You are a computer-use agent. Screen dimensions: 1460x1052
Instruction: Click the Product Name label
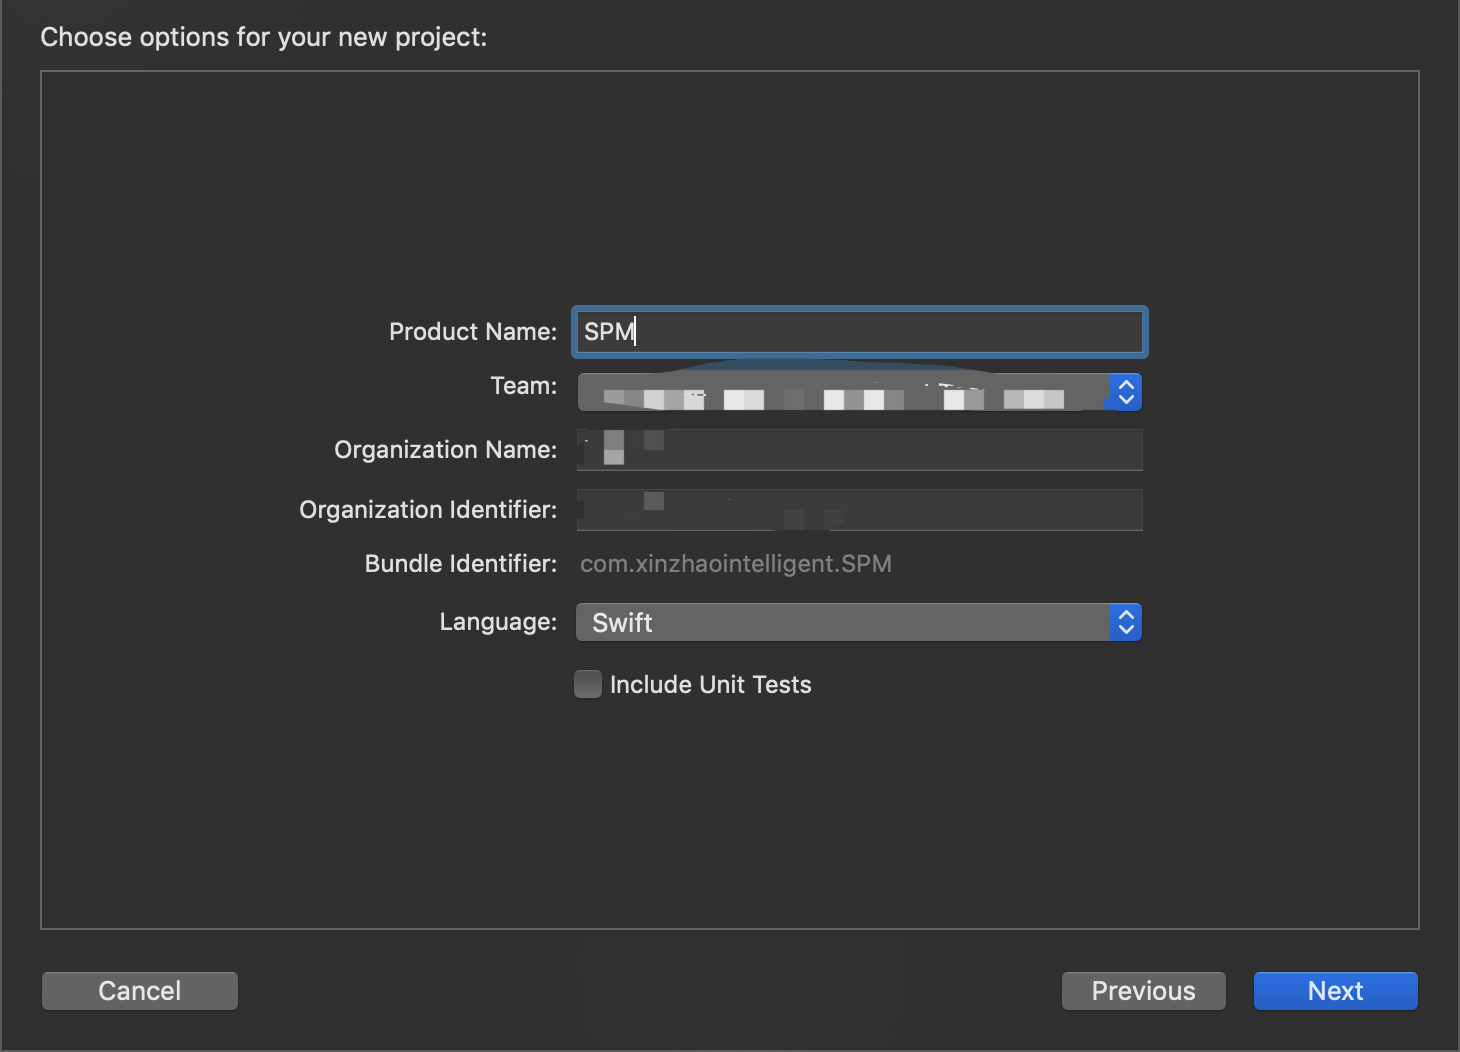tap(473, 331)
